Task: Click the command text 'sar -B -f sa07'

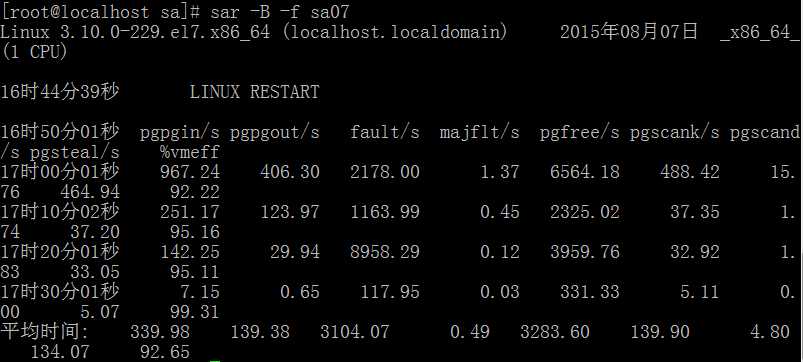Action: (x=280, y=11)
